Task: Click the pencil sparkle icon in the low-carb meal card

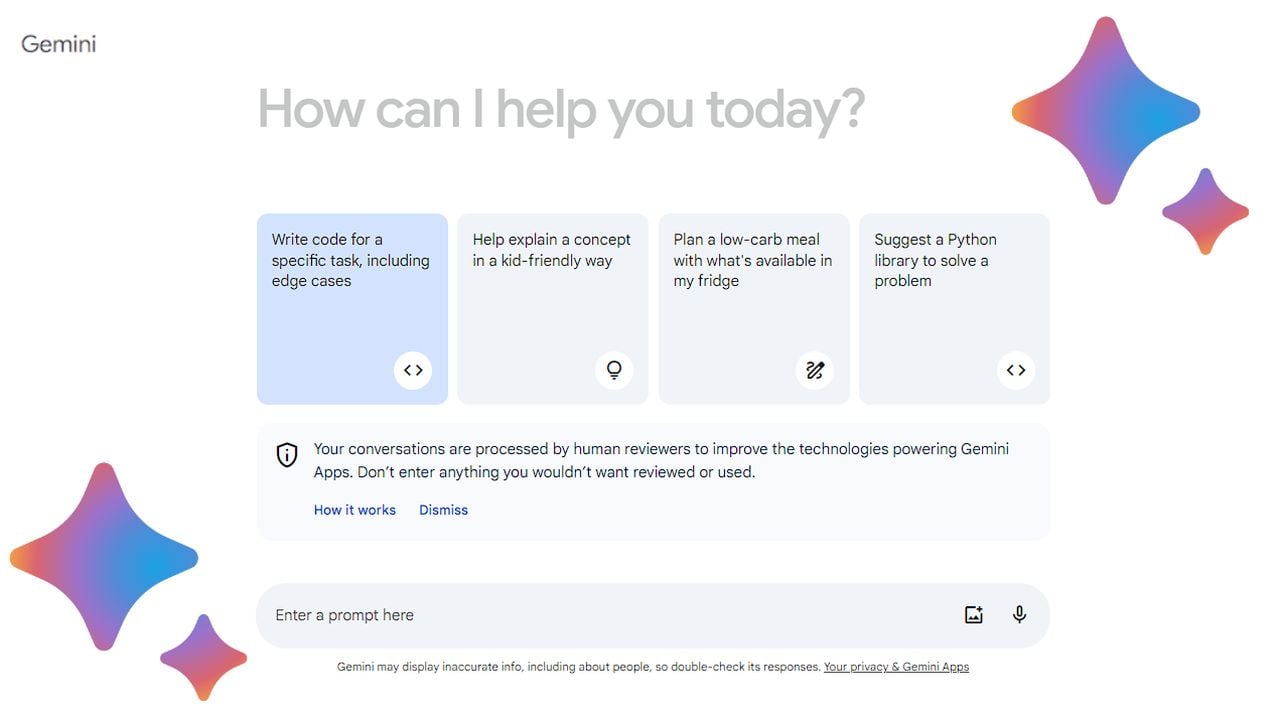Action: point(815,370)
